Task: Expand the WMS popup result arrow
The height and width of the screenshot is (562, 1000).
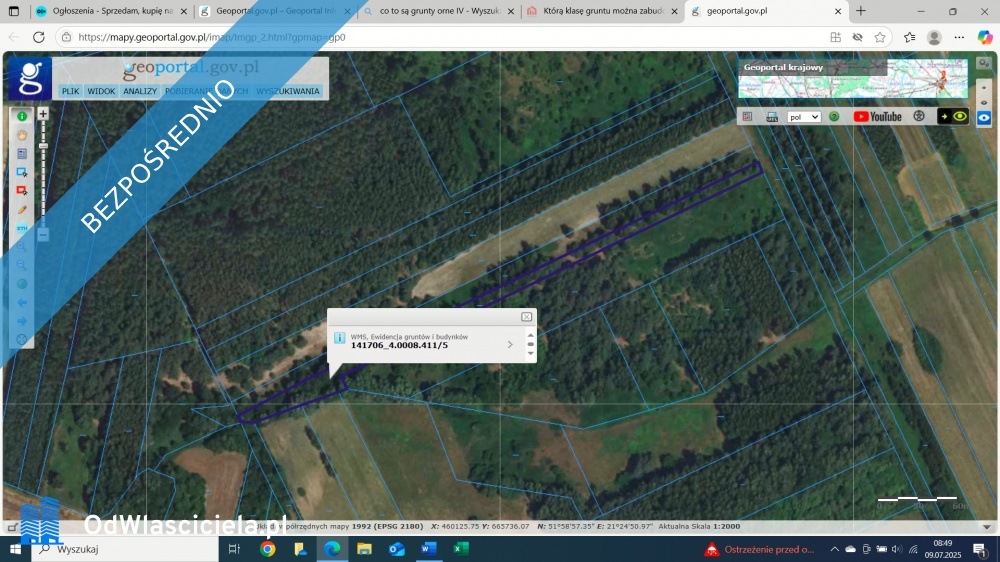Action: [x=510, y=345]
